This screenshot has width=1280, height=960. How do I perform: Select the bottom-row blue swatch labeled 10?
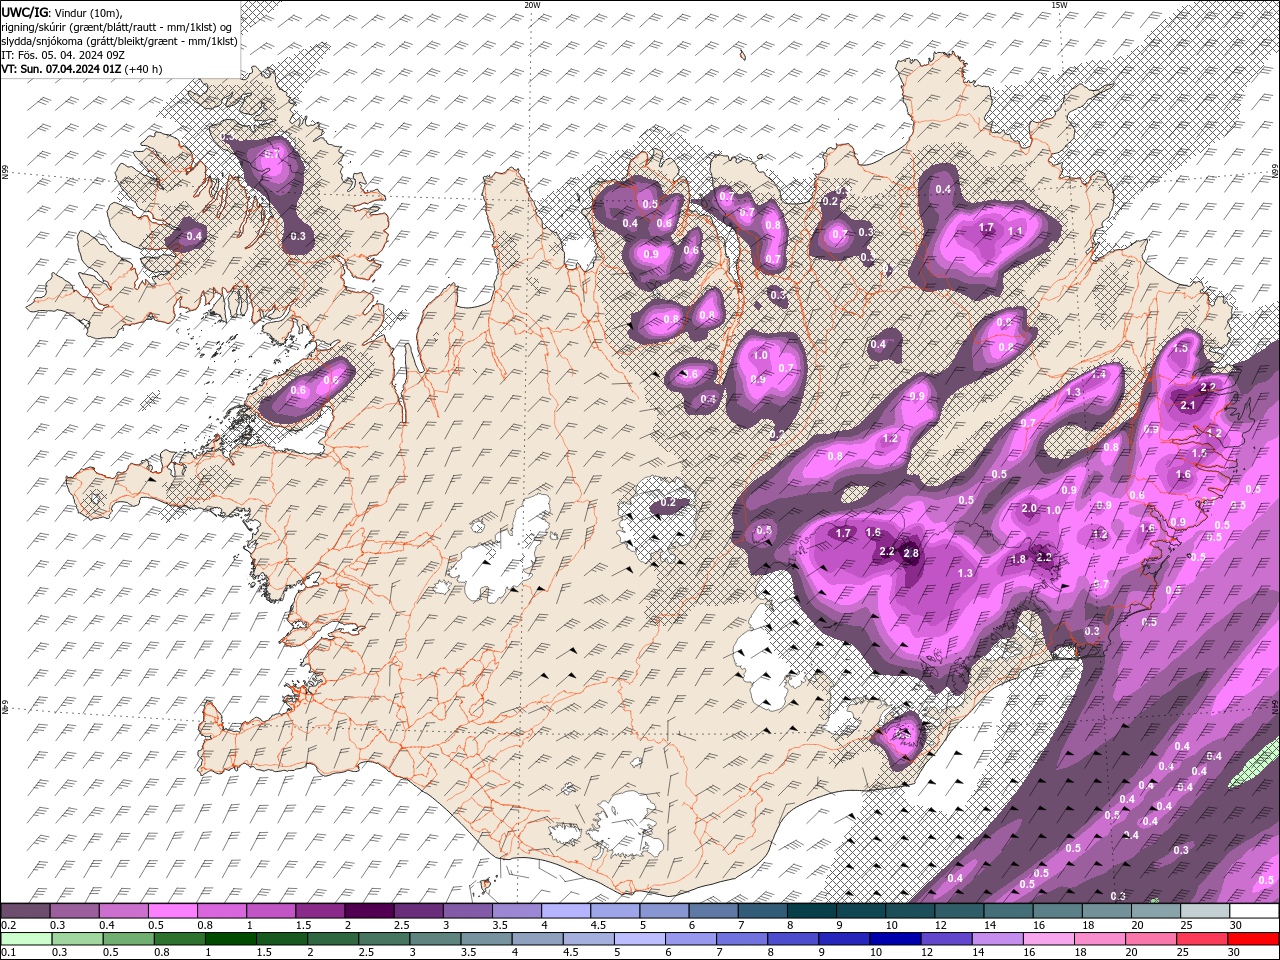894,939
